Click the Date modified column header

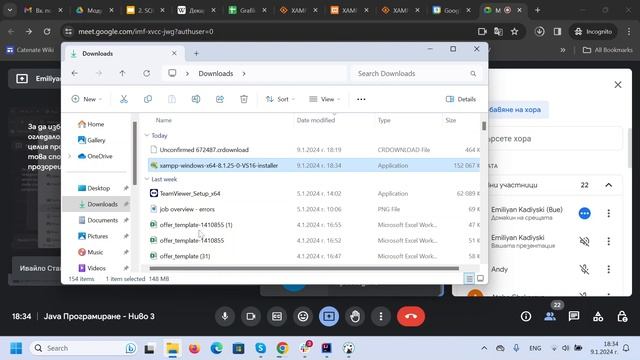tap(316, 120)
